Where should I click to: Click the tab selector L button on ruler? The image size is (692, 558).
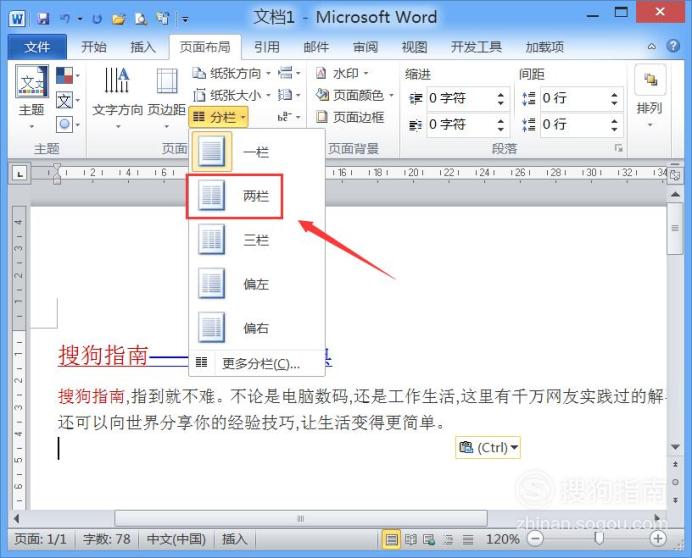pyautogui.click(x=19, y=174)
